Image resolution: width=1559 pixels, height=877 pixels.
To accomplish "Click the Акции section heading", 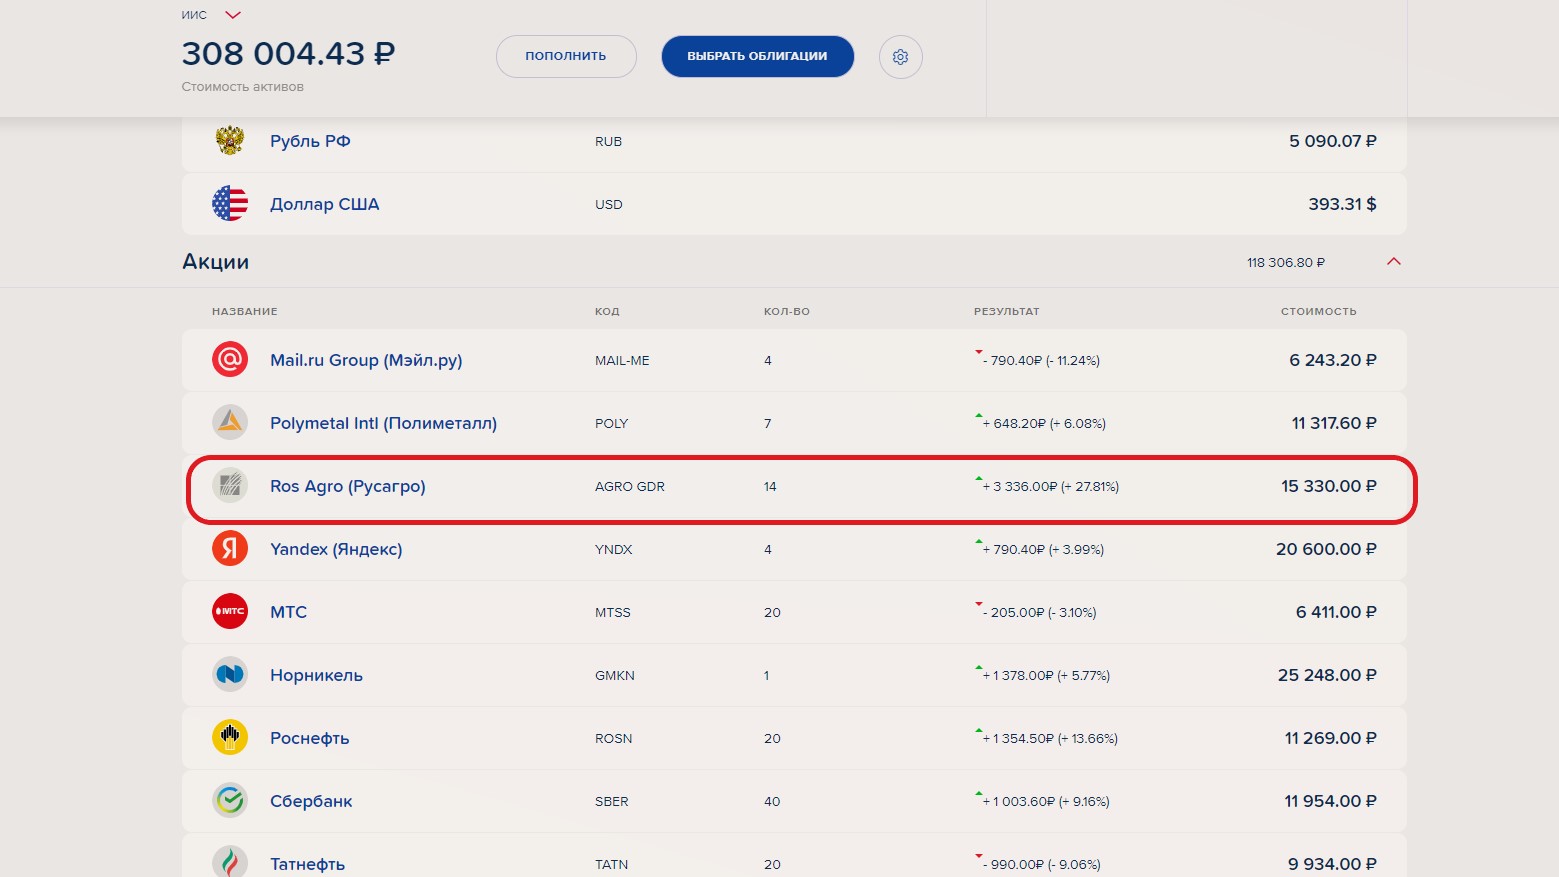I will 215,262.
